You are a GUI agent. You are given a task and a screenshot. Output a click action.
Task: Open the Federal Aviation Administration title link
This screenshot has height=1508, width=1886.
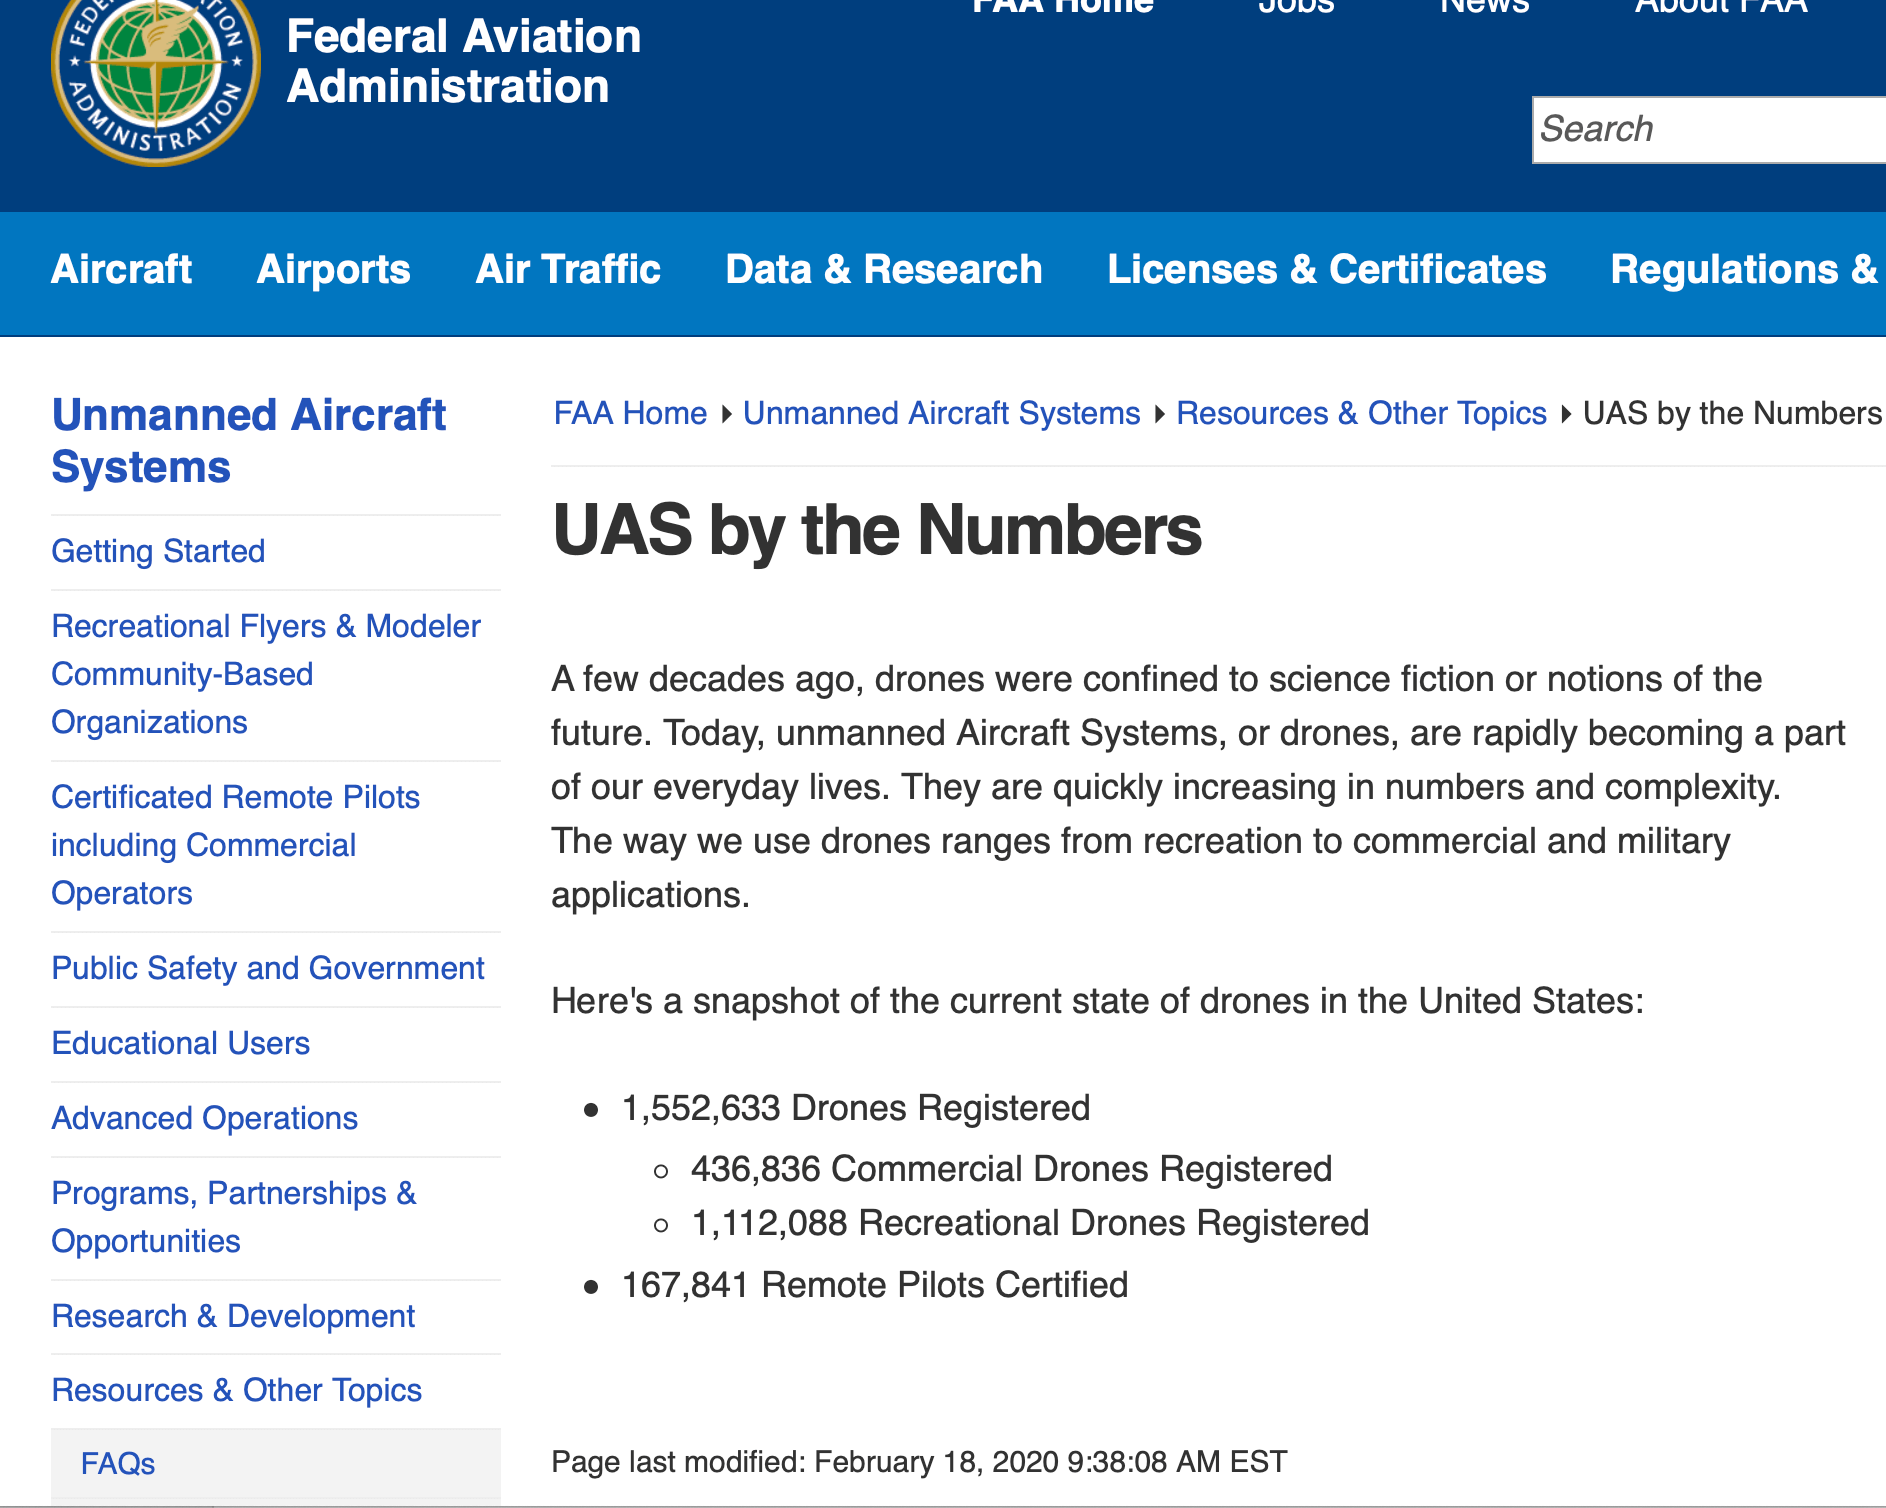[x=463, y=62]
